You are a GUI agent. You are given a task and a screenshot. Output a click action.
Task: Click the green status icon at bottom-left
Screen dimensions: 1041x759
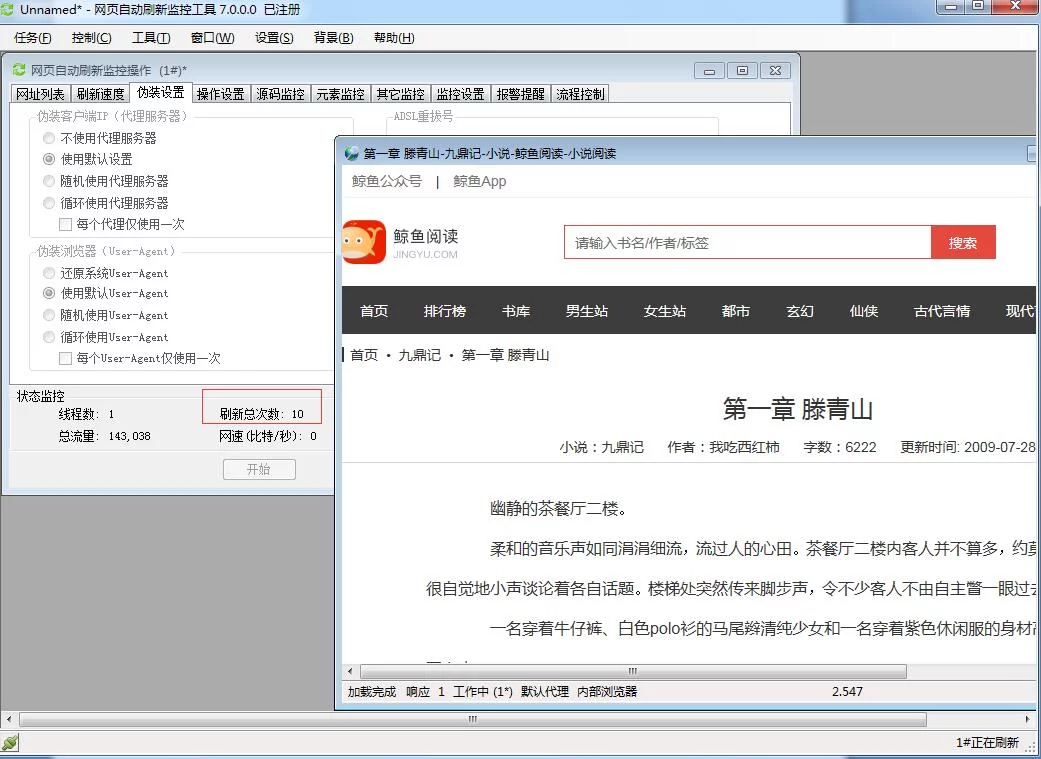click(9, 742)
